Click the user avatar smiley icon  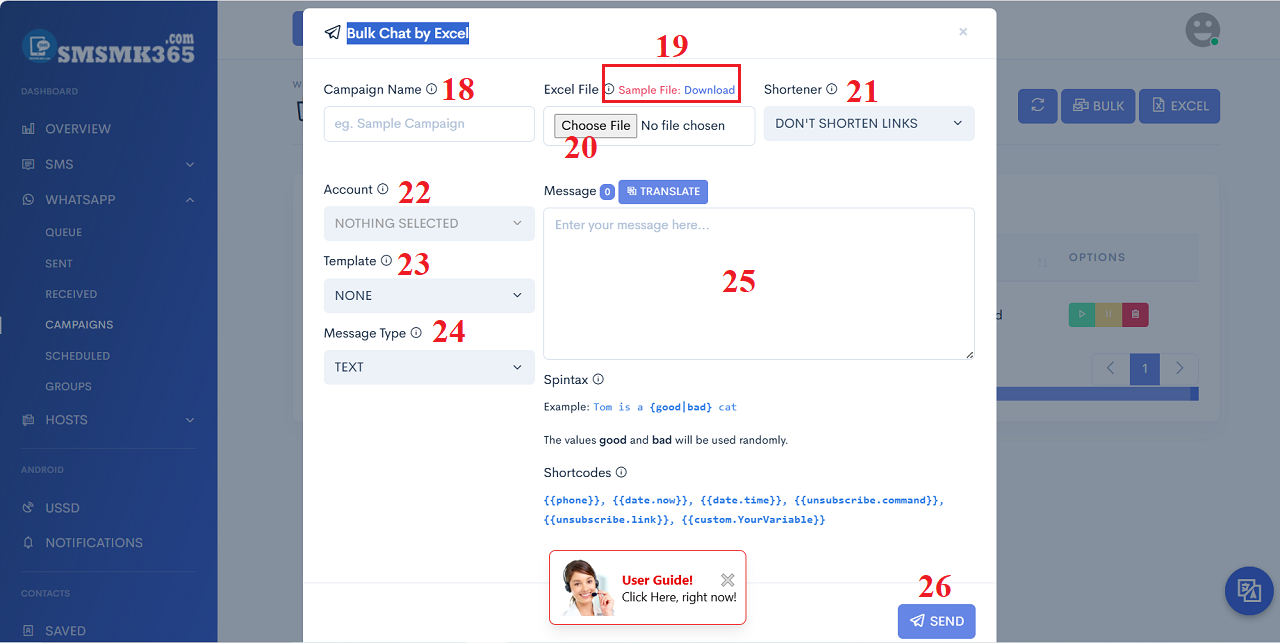[x=1202, y=30]
